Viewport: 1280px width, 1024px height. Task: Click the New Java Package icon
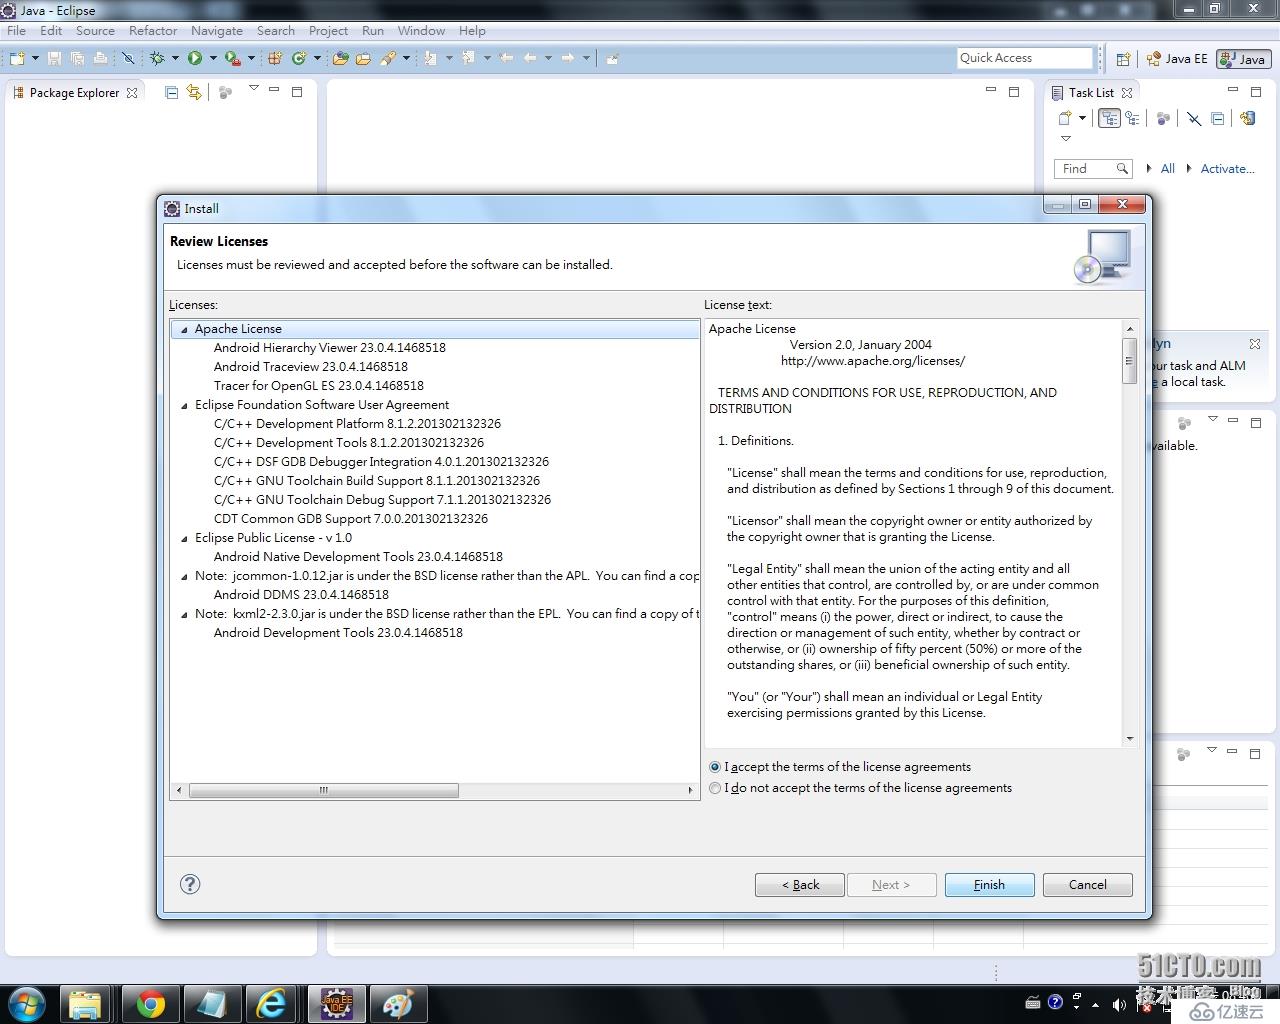point(275,58)
